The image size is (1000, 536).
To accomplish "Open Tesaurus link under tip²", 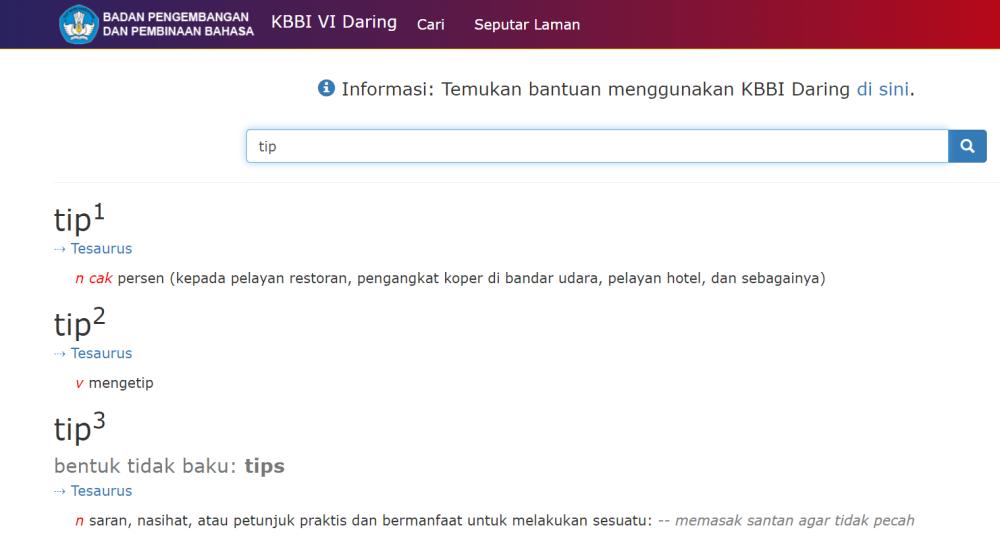I will [x=101, y=354].
